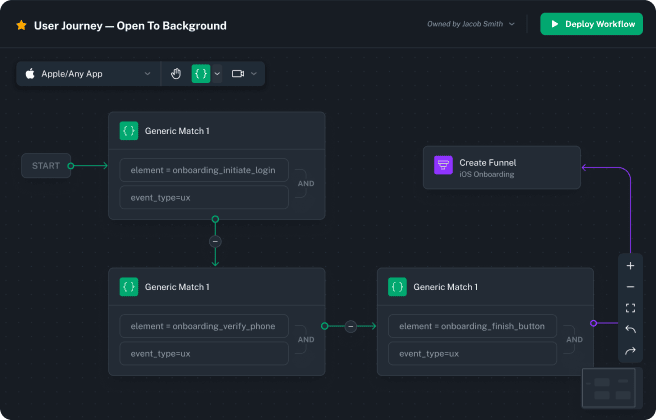Click the START node

tap(46, 166)
